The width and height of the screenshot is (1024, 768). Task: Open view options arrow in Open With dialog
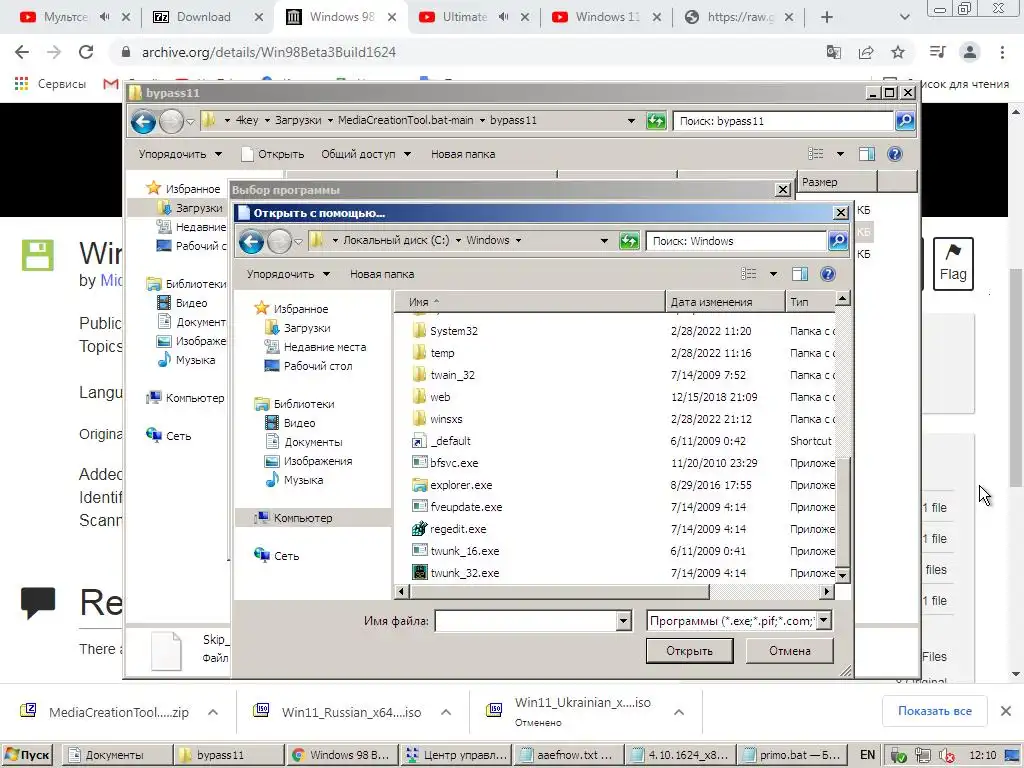click(x=773, y=274)
